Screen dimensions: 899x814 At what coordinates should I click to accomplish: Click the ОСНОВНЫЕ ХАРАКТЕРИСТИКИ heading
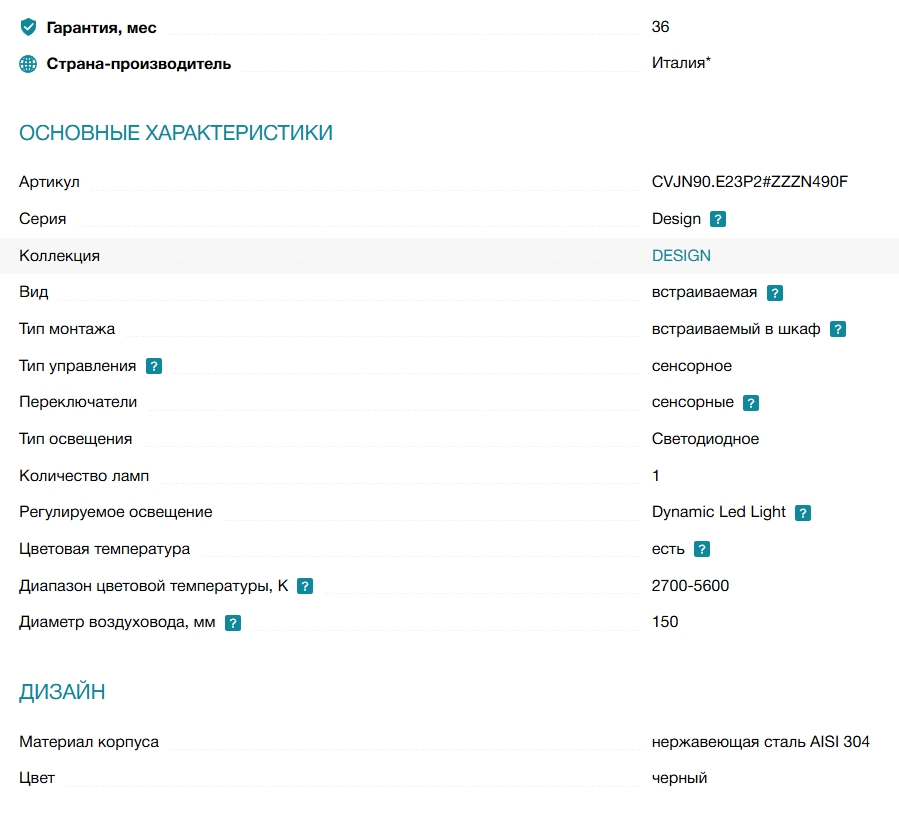point(176,132)
